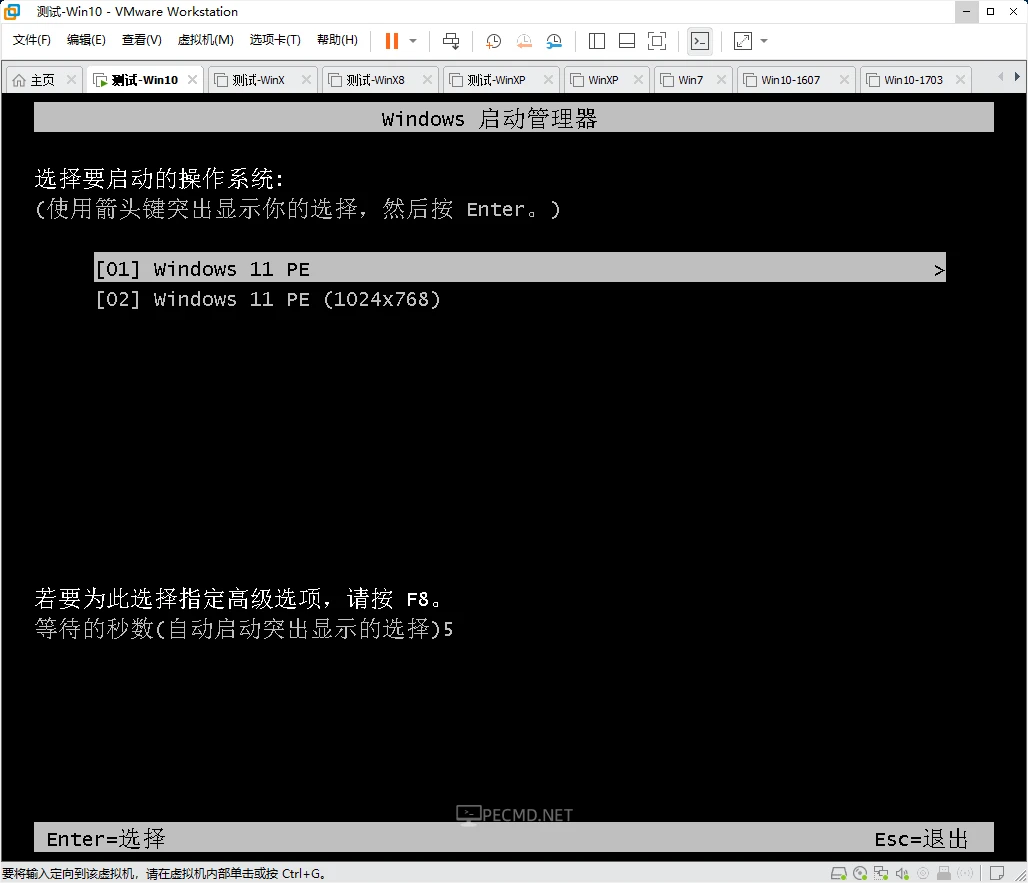Click the home icon on 主页 tab
The width and height of the screenshot is (1028, 883).
[x=19, y=80]
